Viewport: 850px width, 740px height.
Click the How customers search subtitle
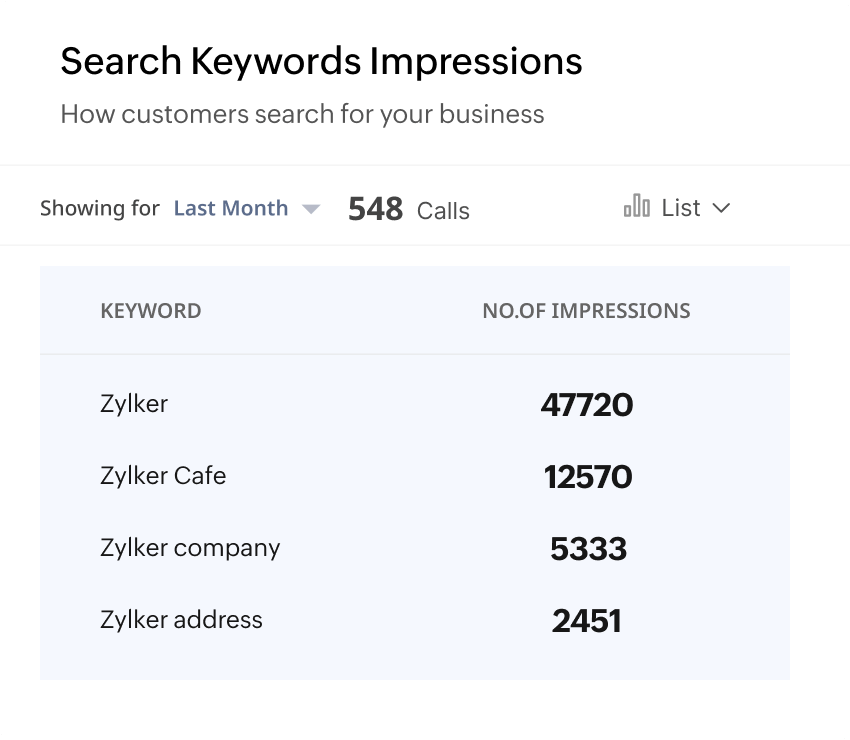point(302,114)
